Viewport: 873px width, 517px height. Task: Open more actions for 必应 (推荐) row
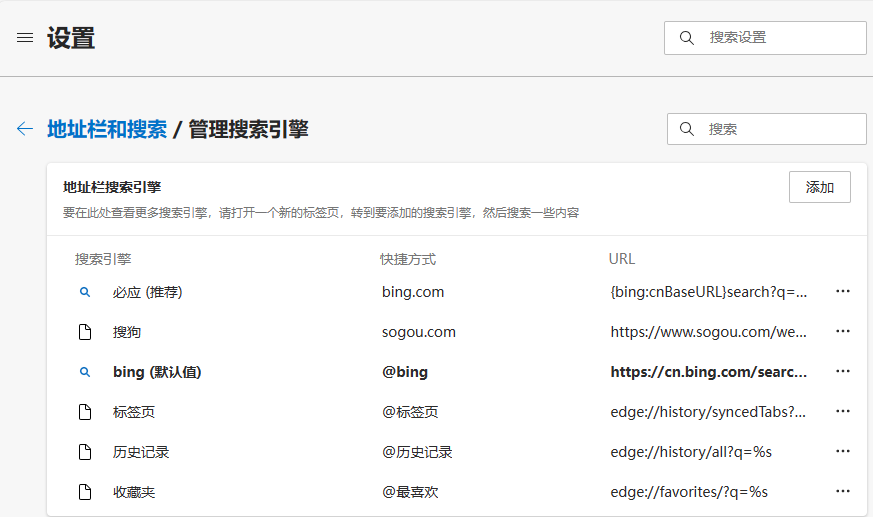tap(843, 291)
